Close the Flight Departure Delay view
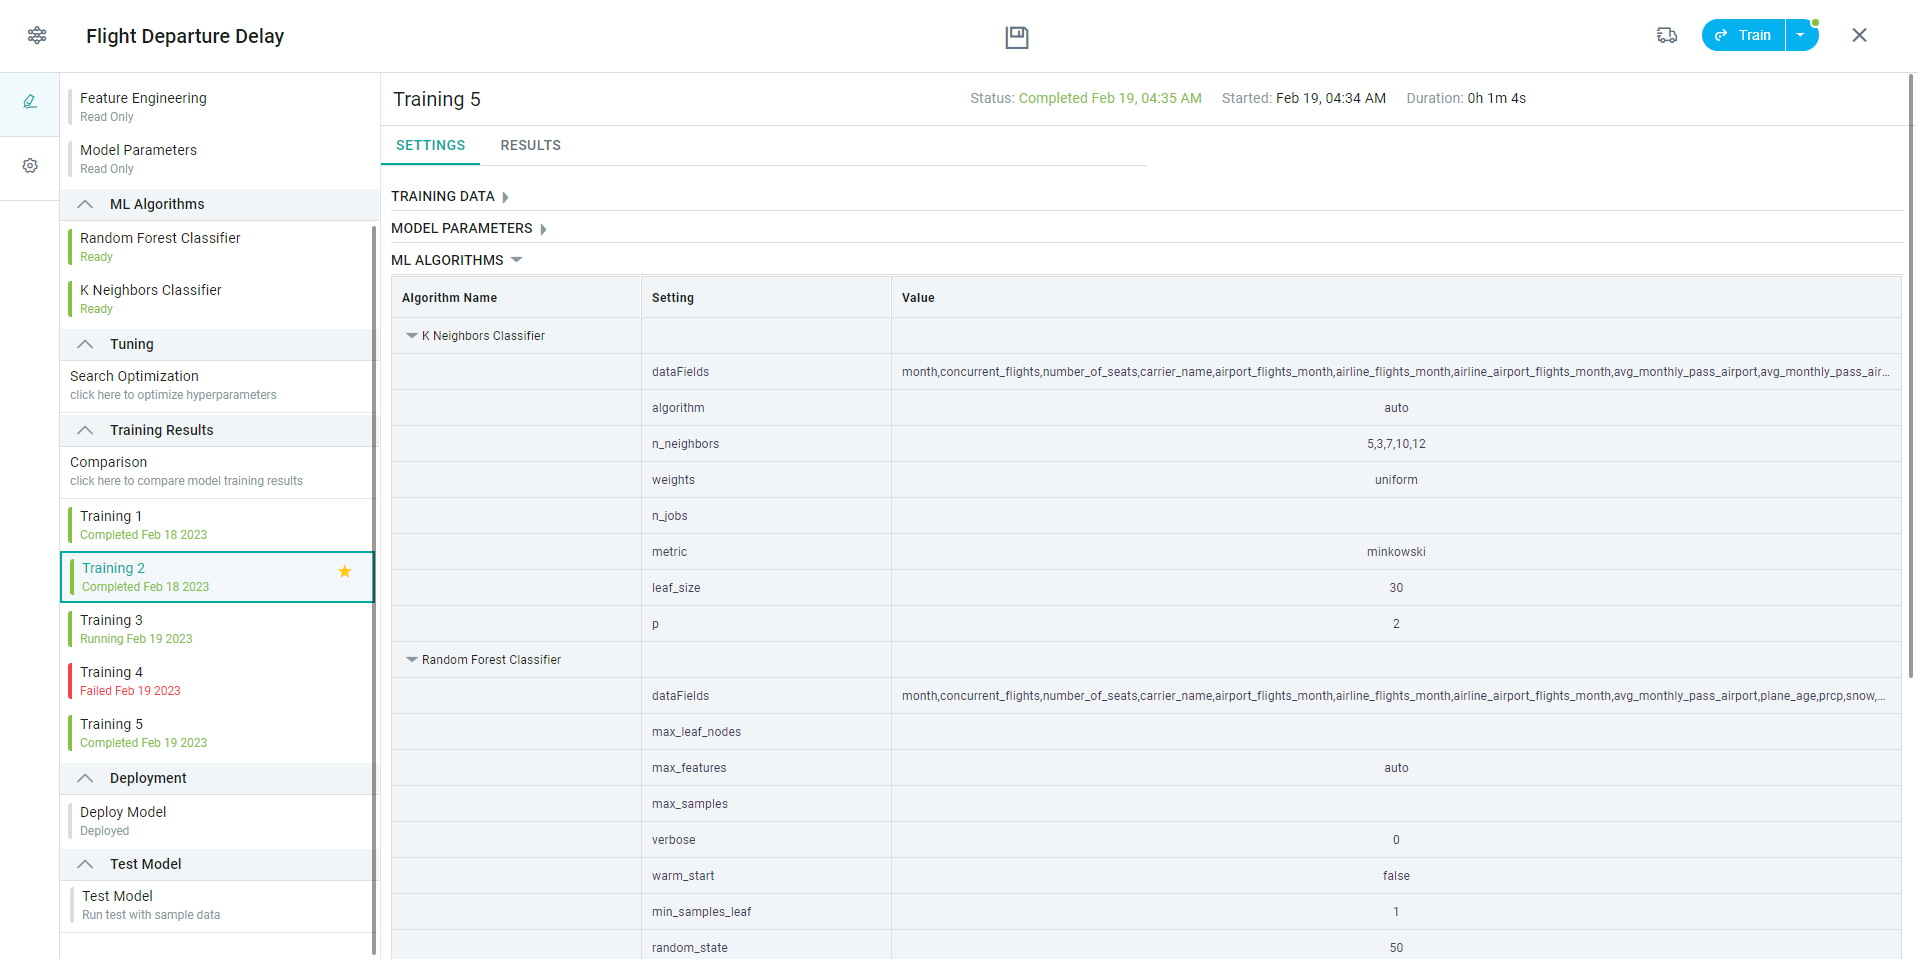1920x961 pixels. 1858,35
